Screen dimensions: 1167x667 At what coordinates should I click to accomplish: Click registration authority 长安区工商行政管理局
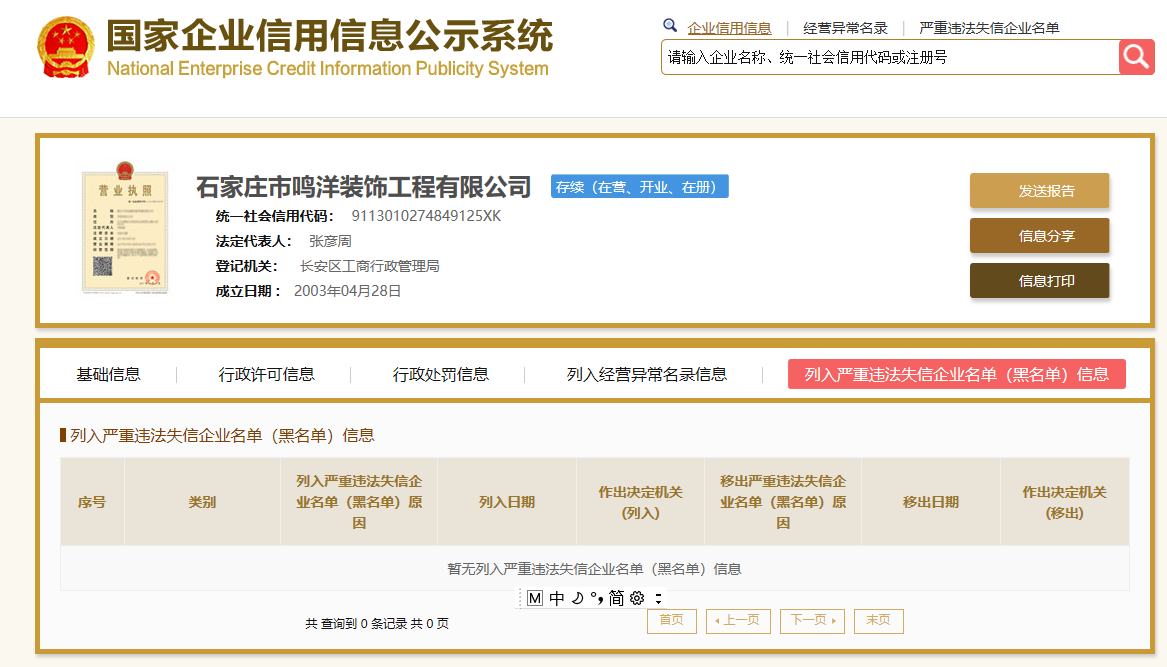[x=369, y=267]
